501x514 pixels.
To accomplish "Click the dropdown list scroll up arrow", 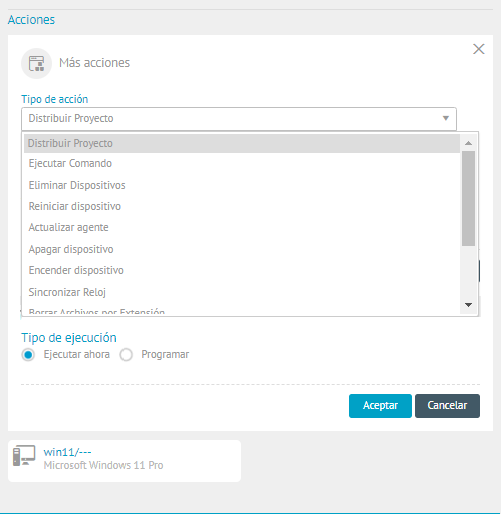I will pyautogui.click(x=468, y=143).
